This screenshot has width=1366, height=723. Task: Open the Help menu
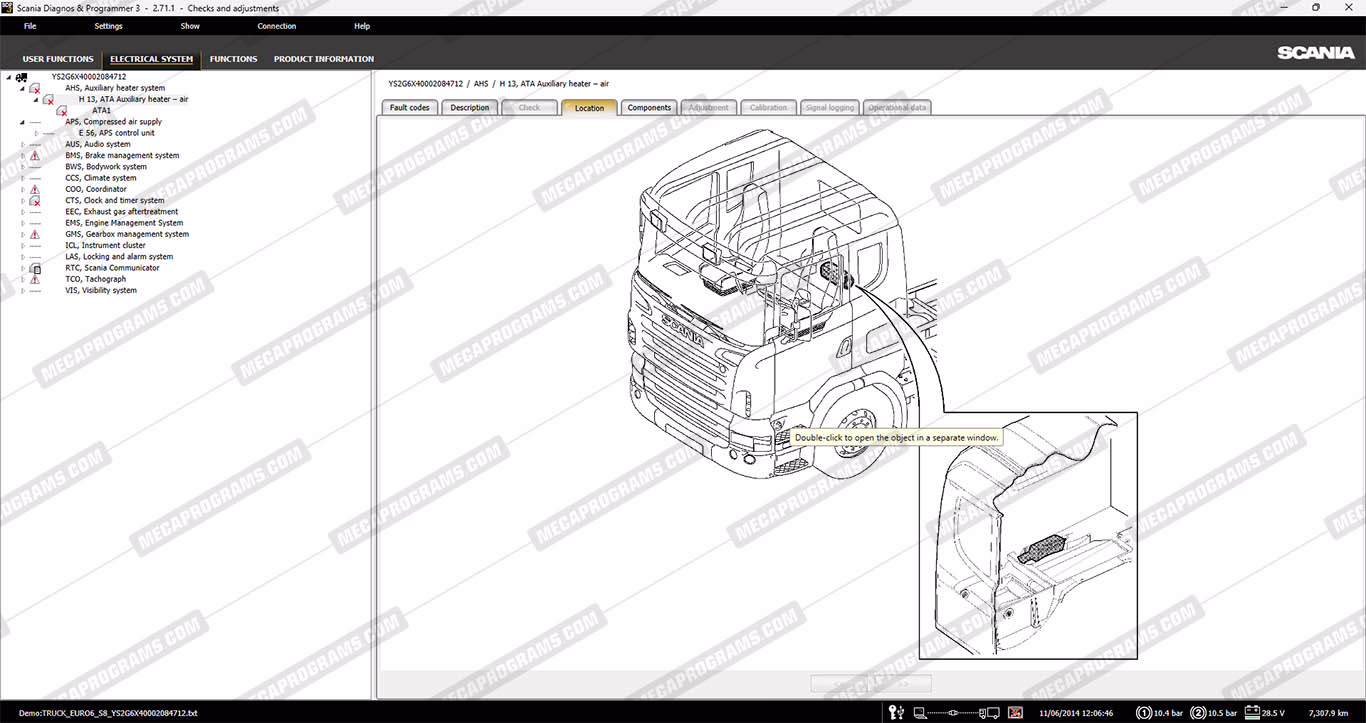pyautogui.click(x=362, y=26)
